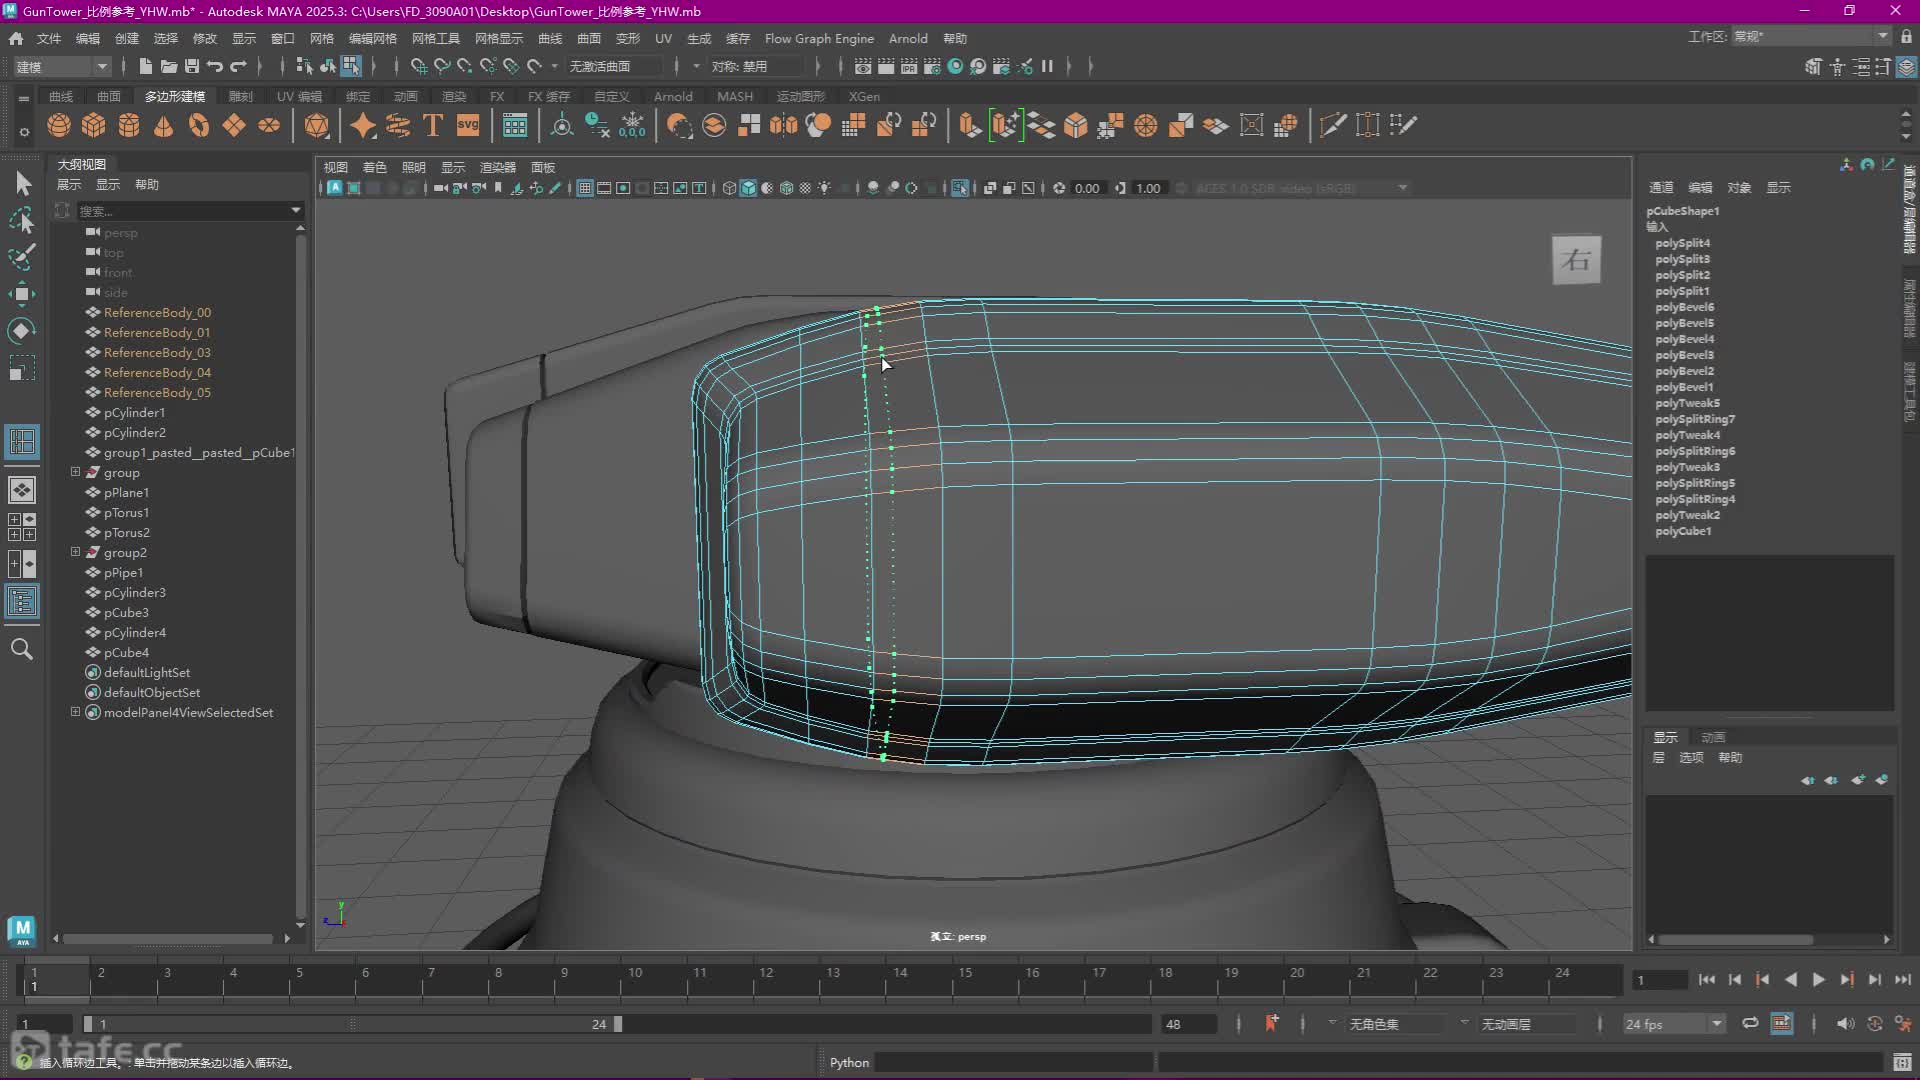1920x1080 pixels.
Task: Select polyBevel6 in input history
Action: (x=1684, y=307)
